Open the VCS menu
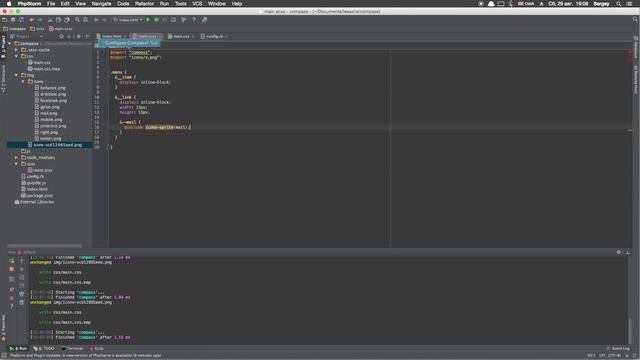This screenshot has height=360, width=640. (x=197, y=4)
